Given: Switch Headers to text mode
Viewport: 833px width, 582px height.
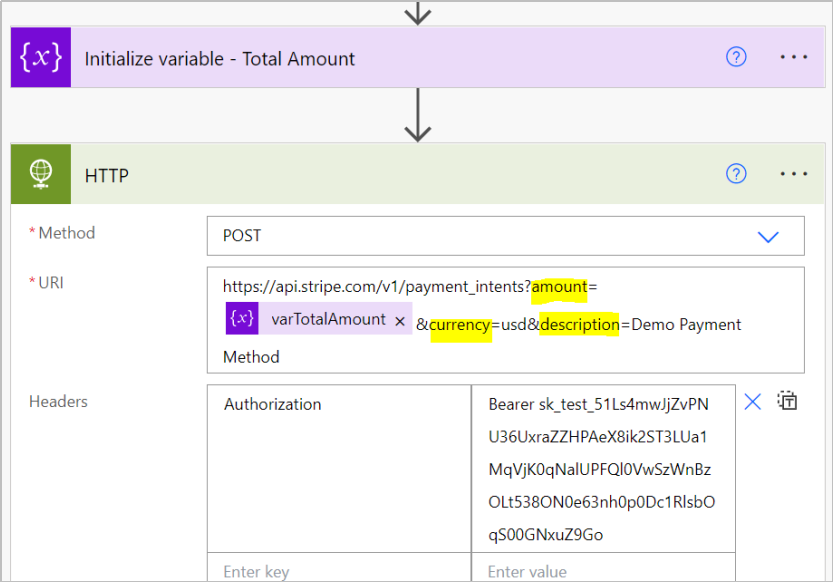Looking at the screenshot, I should [787, 399].
